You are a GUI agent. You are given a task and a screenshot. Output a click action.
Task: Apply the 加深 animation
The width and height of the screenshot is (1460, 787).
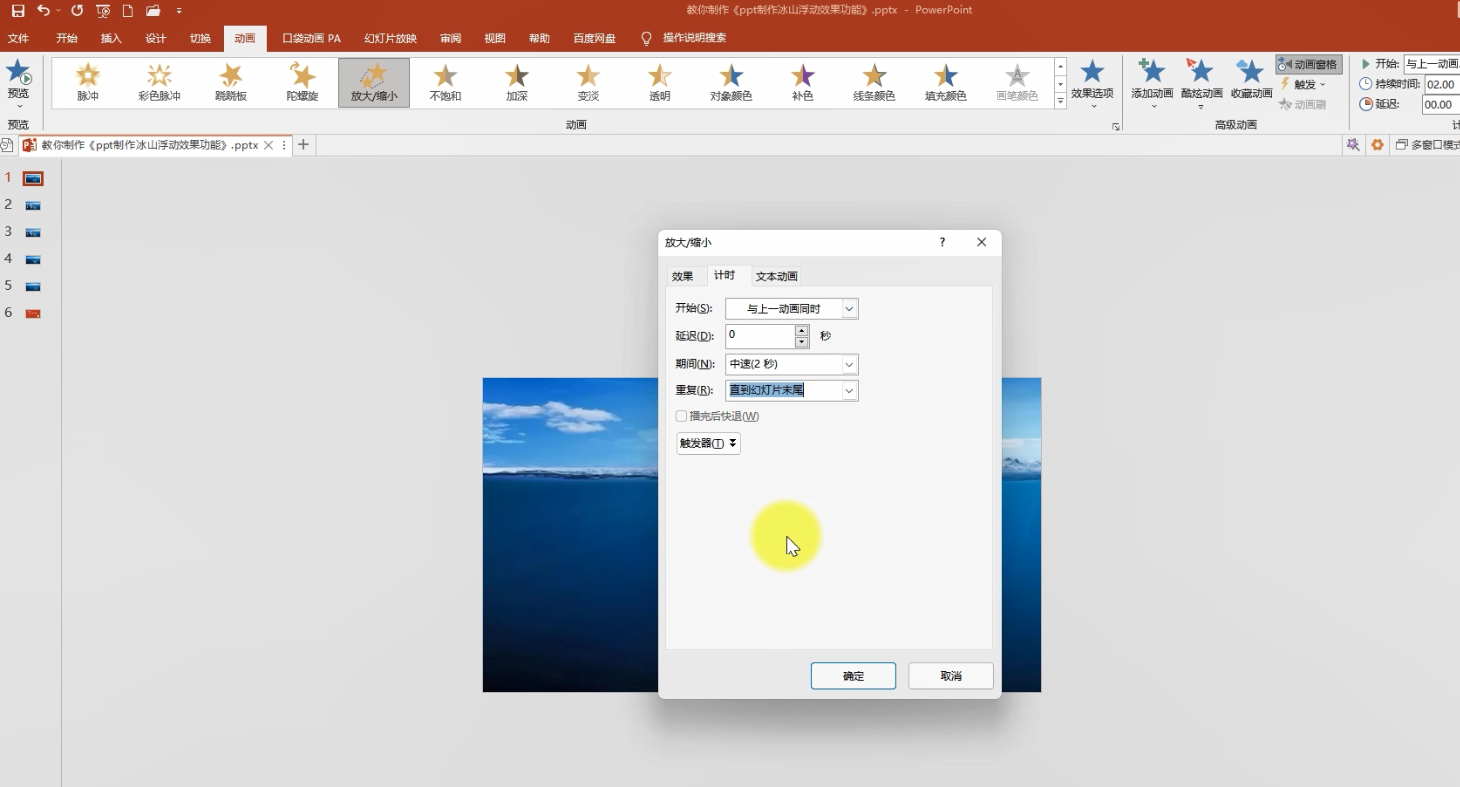coord(516,83)
